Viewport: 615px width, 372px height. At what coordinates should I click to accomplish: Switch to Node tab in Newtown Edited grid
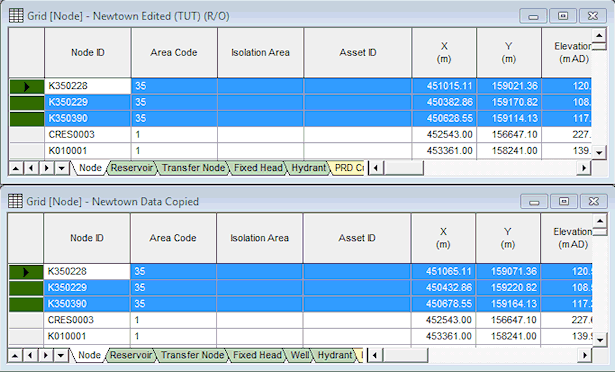pos(90,168)
